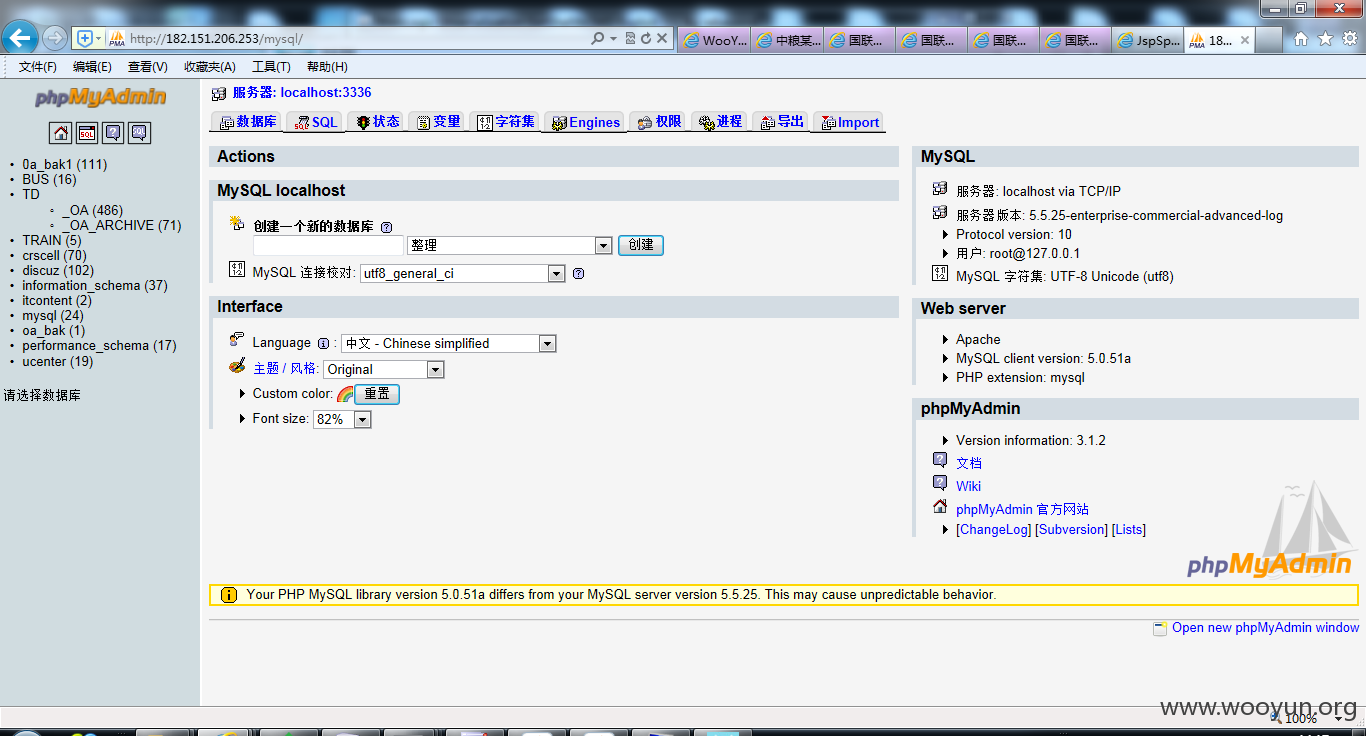Image resolution: width=1366 pixels, height=736 pixels.
Task: Switch to the SQL tab
Action: [315, 122]
